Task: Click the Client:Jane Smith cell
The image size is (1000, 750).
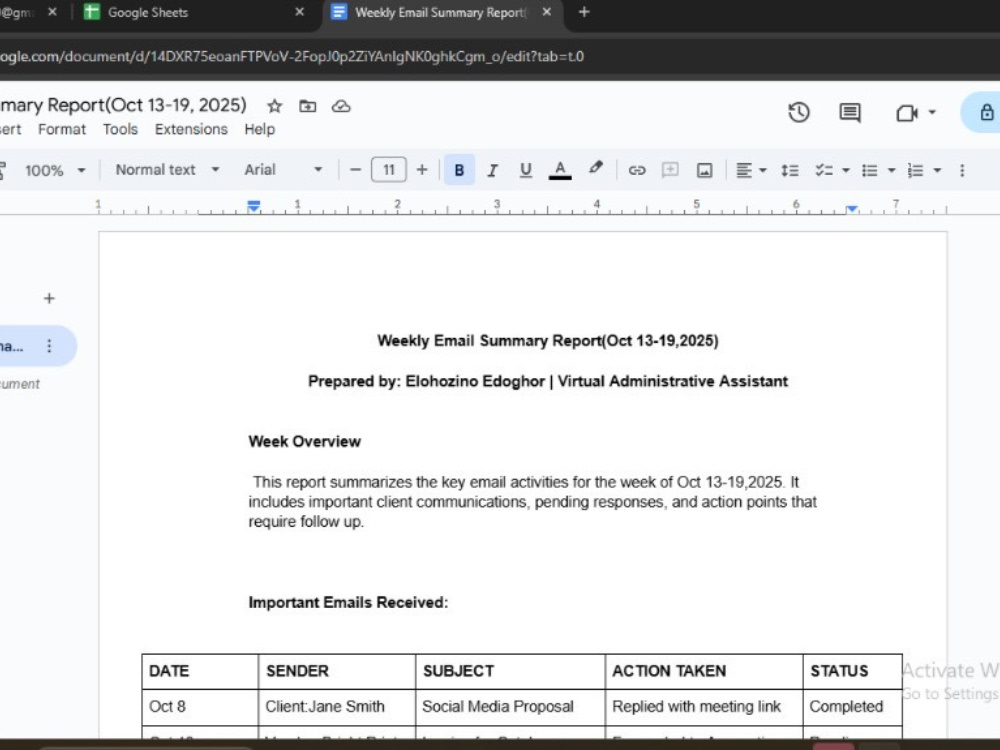Action: 337,707
